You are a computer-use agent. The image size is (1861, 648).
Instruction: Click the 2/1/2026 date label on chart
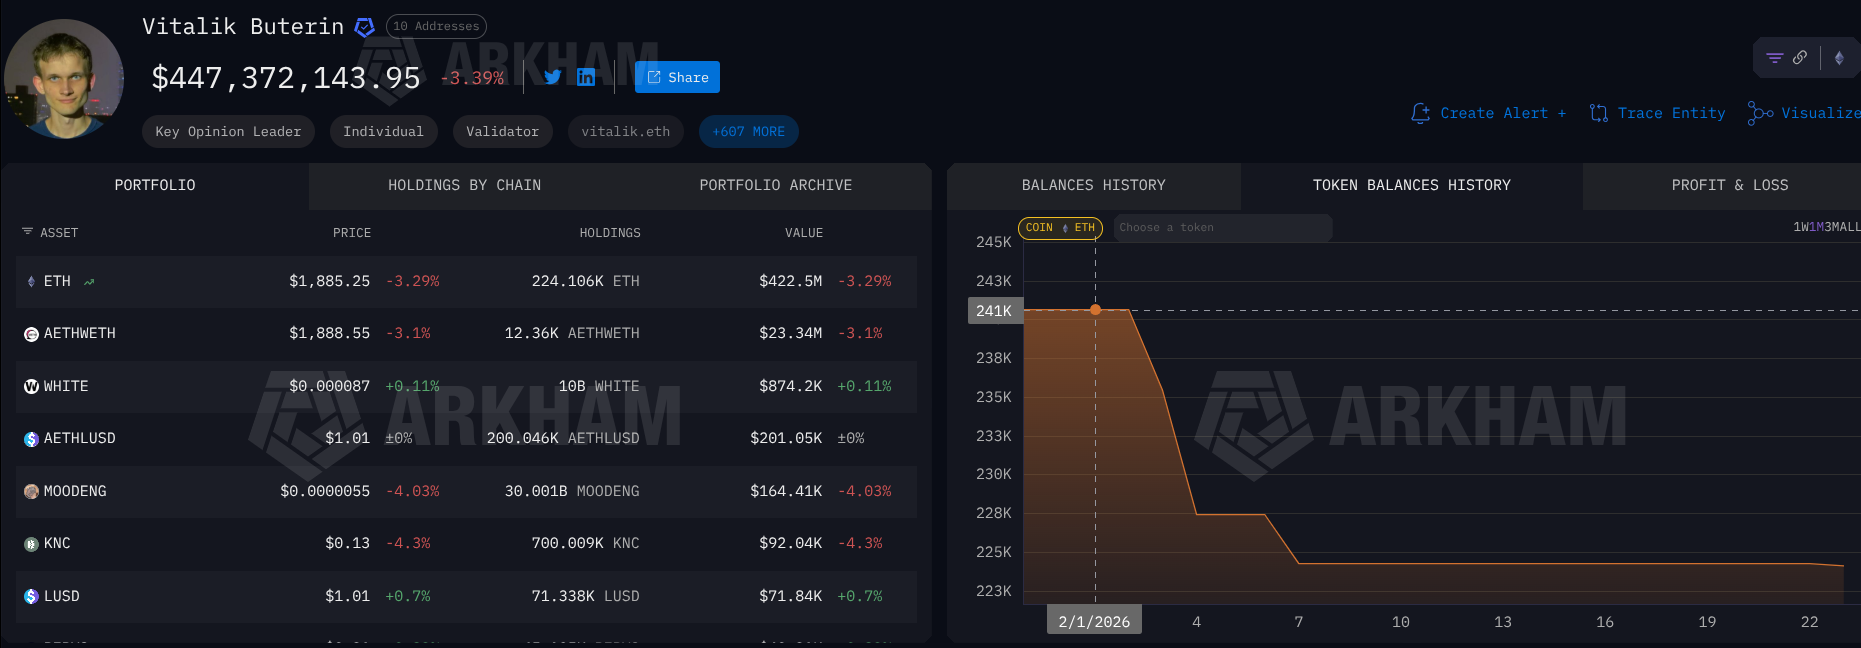(1094, 621)
